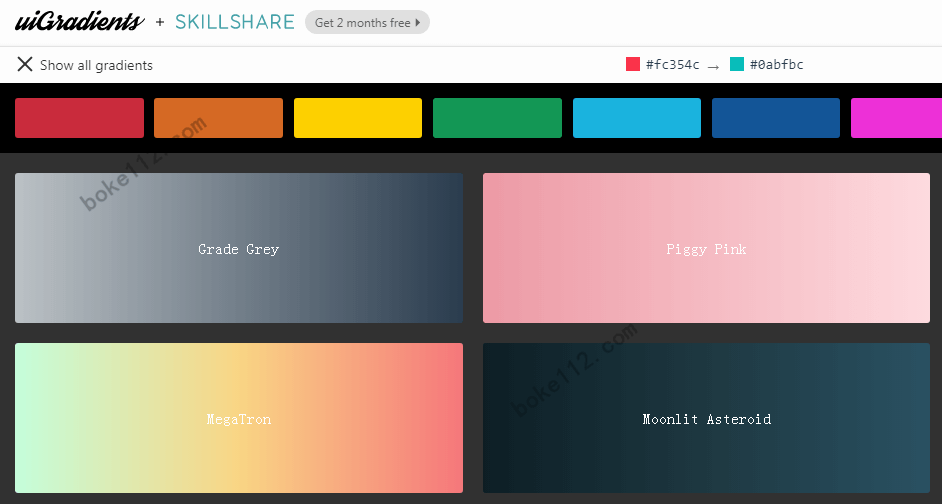Select the #fc354c hex code text
This screenshot has width=942, height=504.
[x=672, y=65]
